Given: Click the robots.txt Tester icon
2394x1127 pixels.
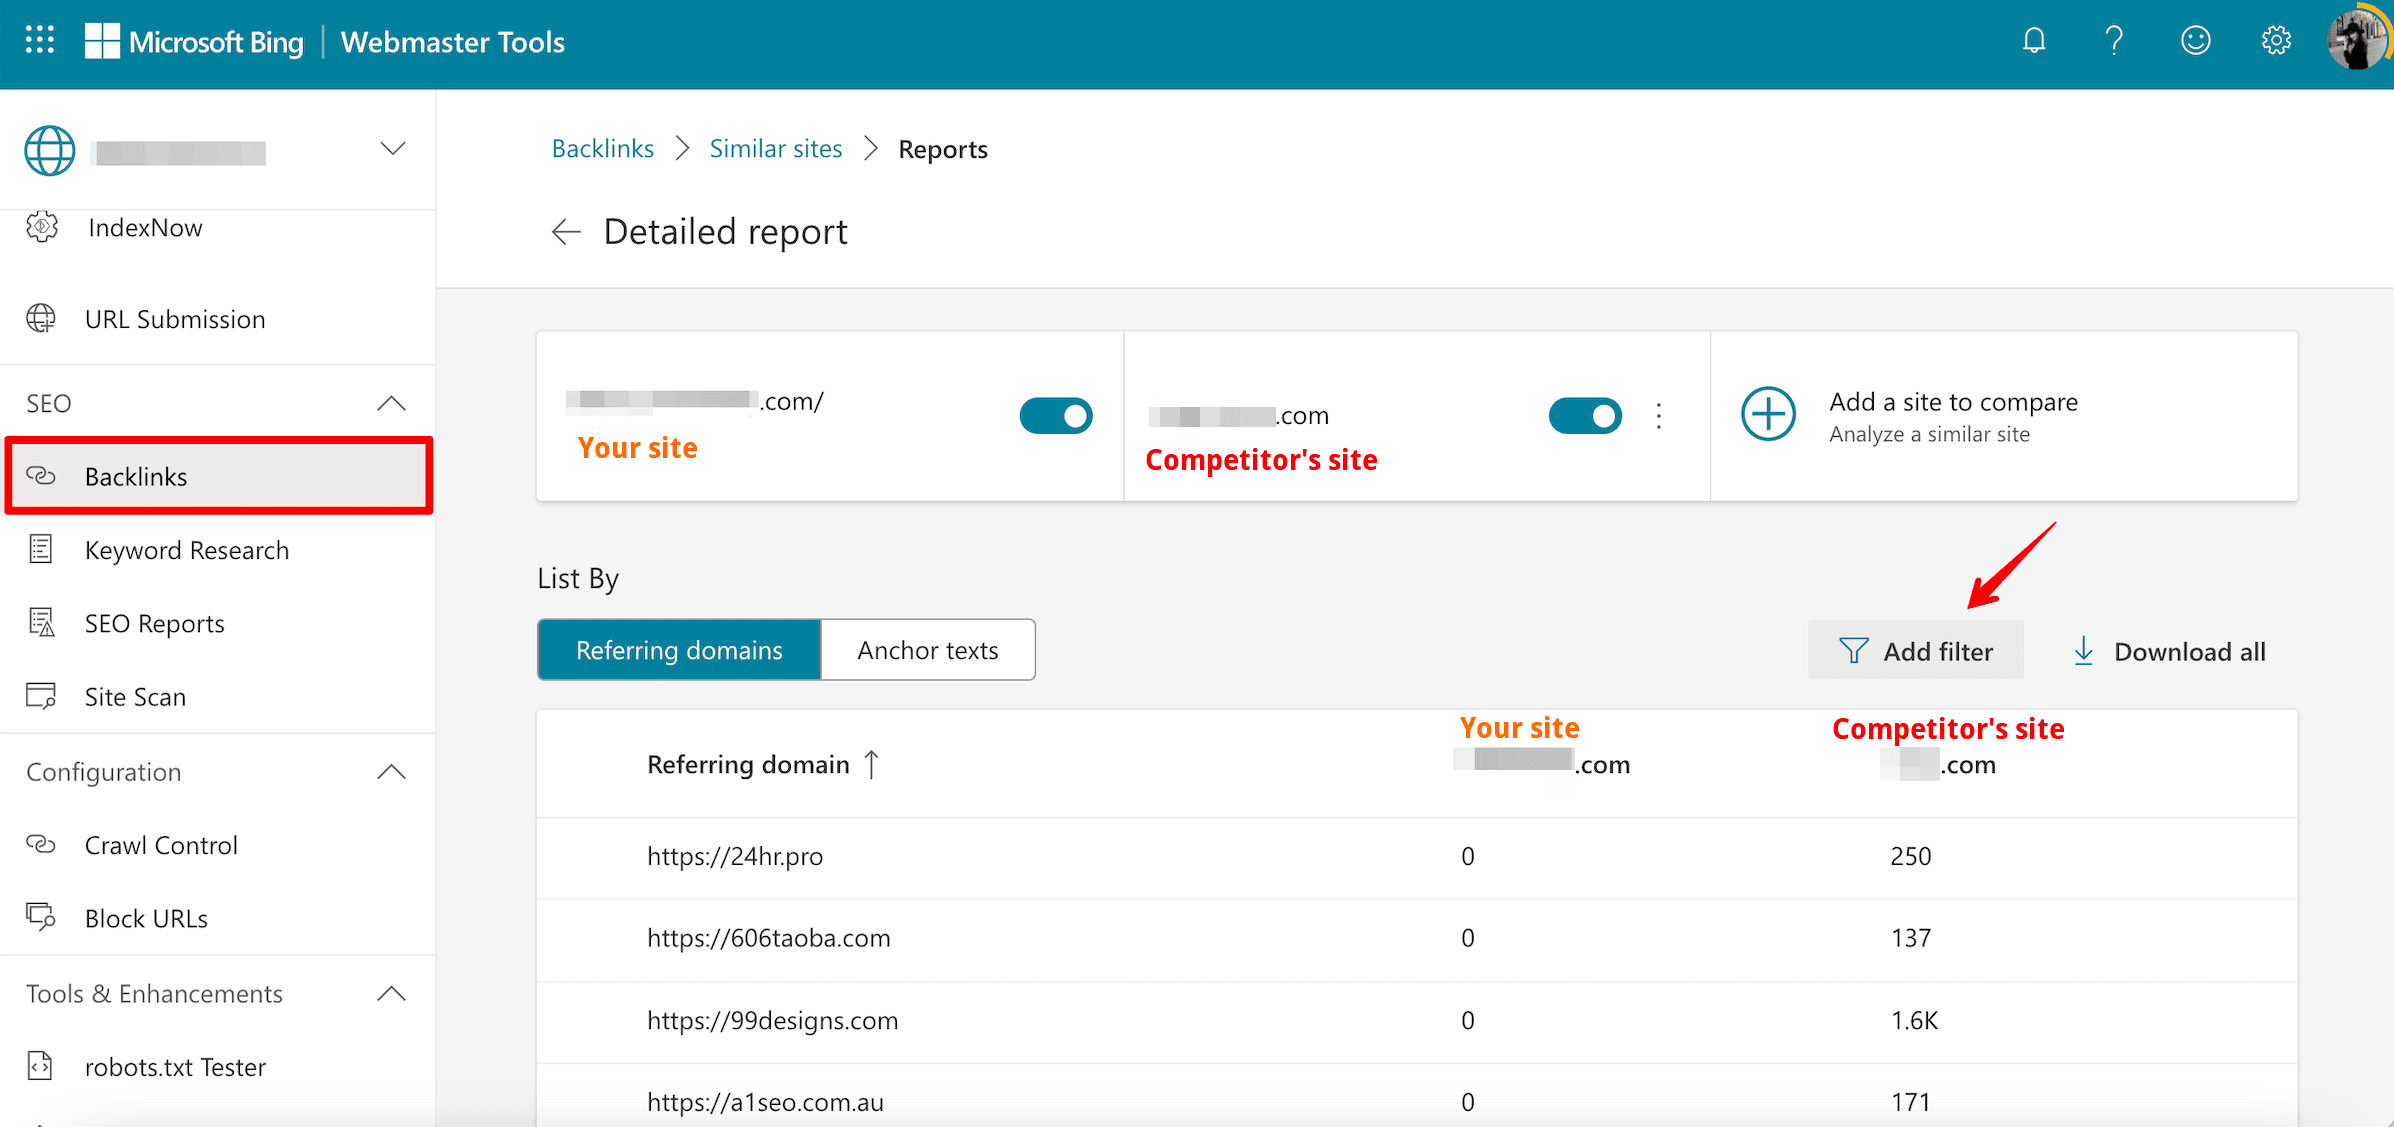Looking at the screenshot, I should 41,1067.
